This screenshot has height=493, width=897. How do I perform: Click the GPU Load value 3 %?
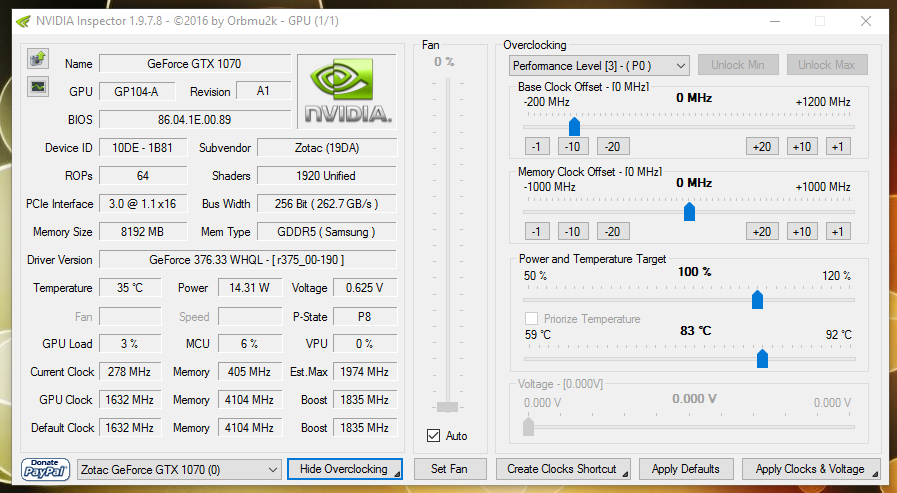[x=130, y=344]
